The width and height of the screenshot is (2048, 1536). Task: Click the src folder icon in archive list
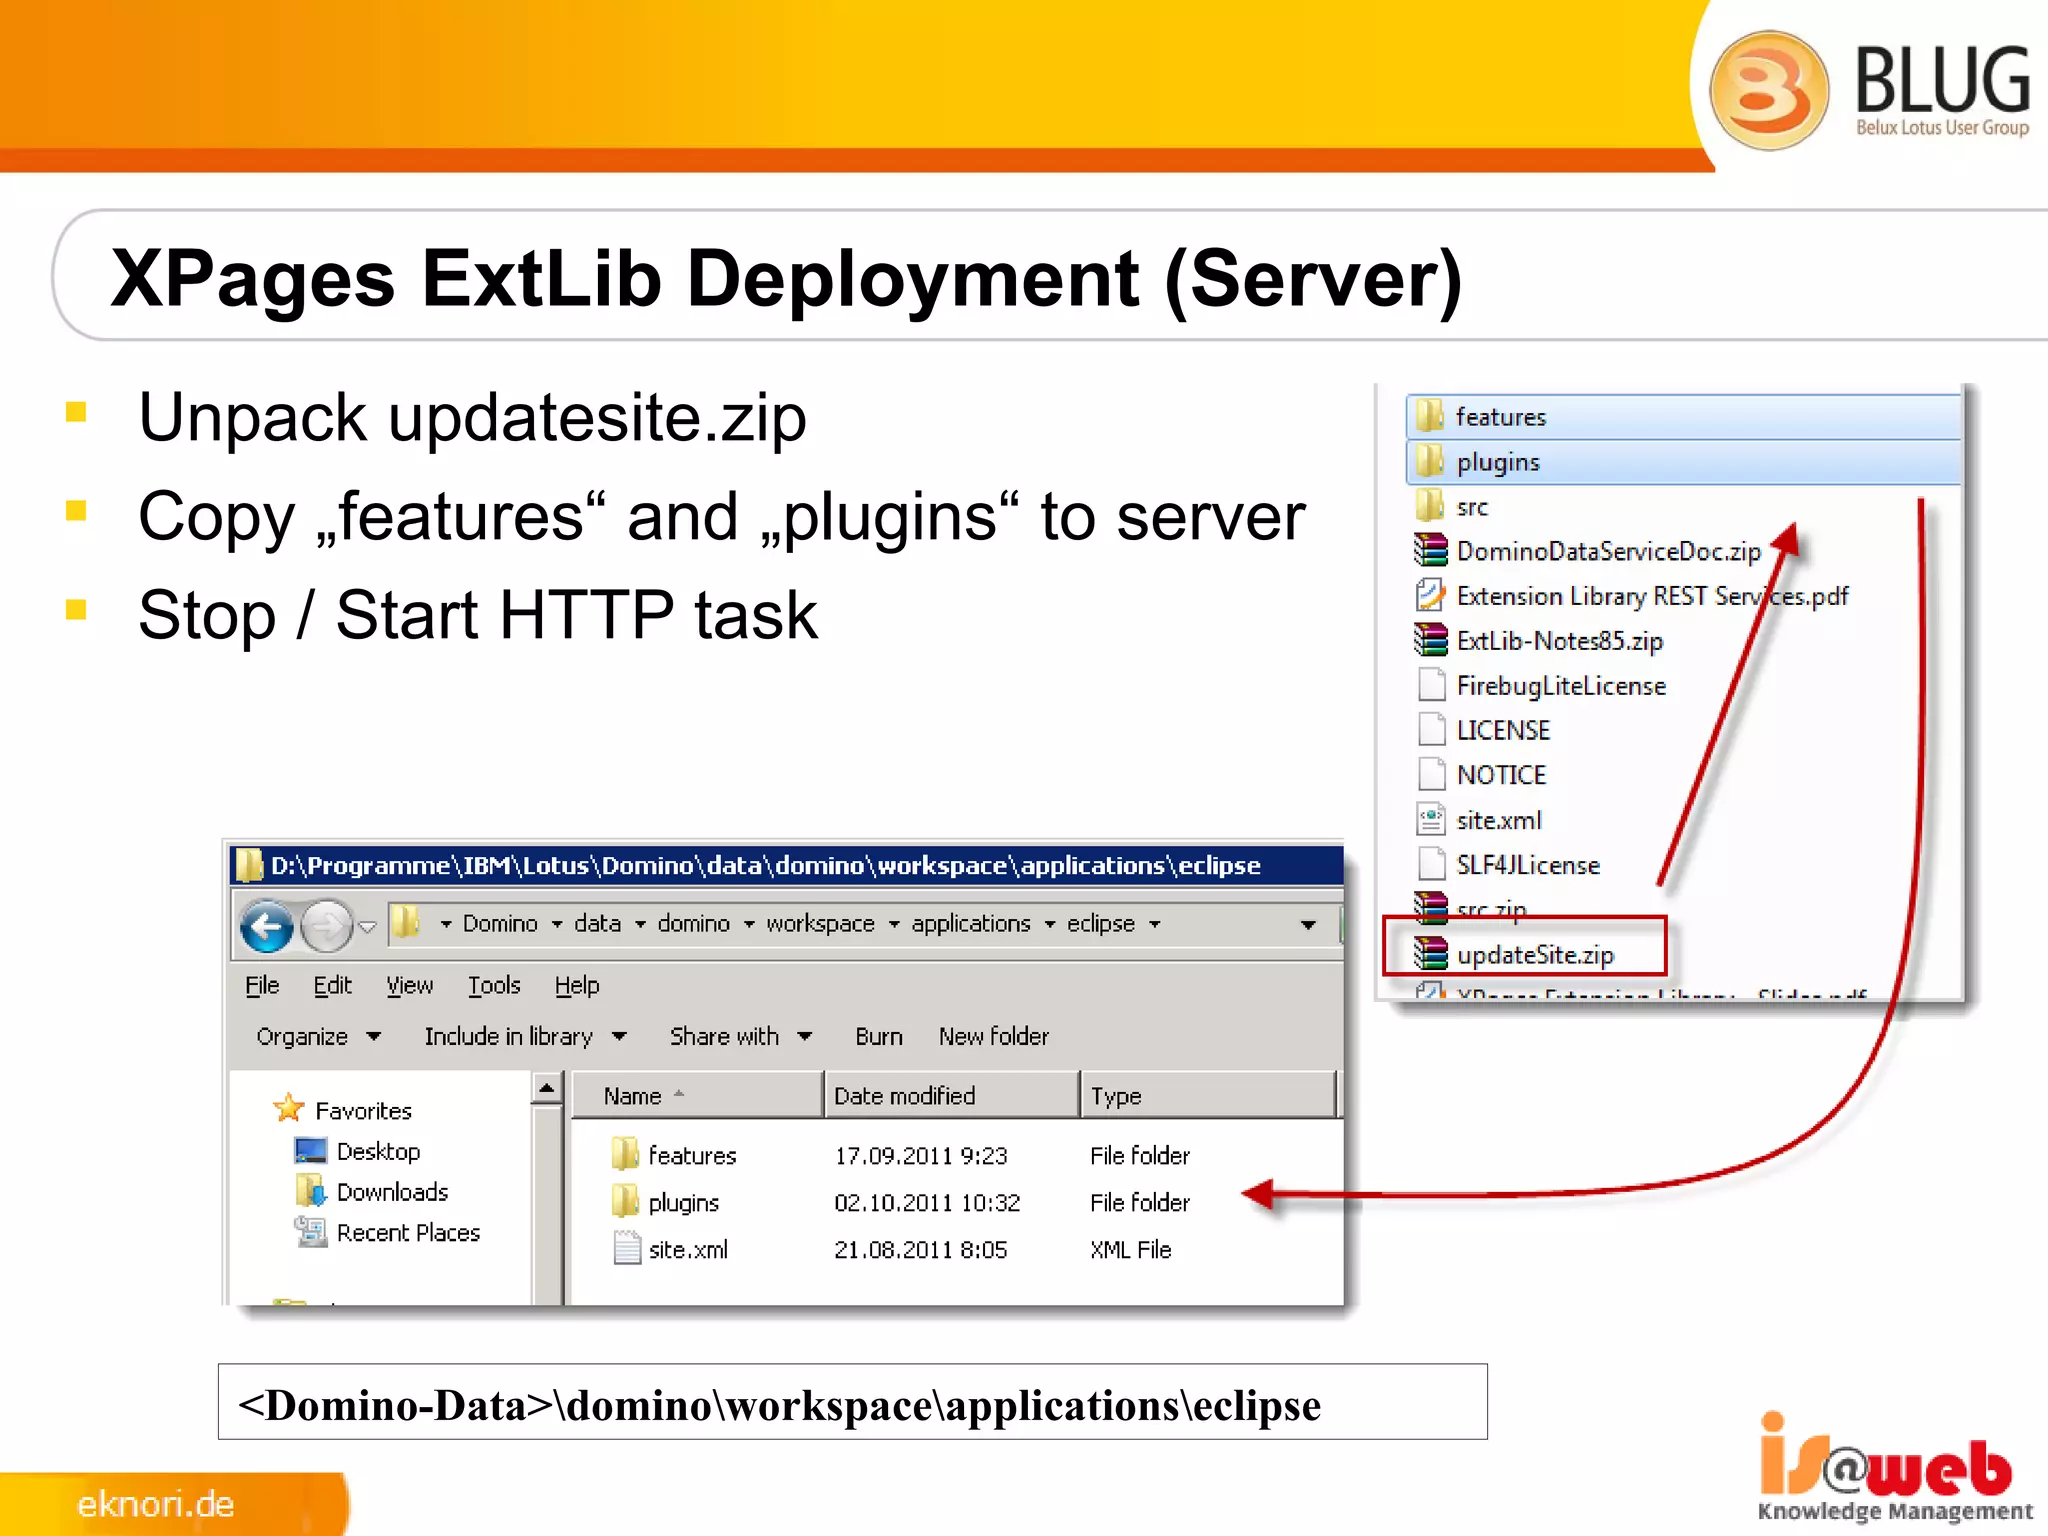[x=1431, y=505]
